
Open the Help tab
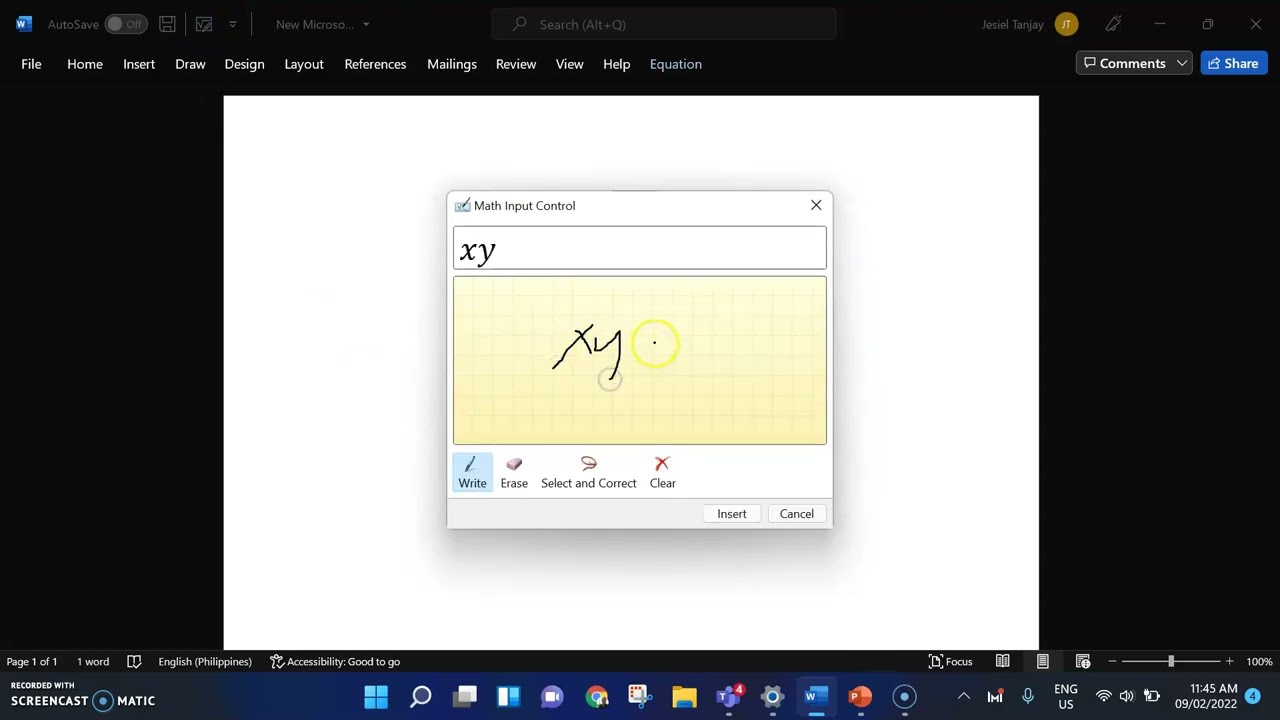(616, 64)
